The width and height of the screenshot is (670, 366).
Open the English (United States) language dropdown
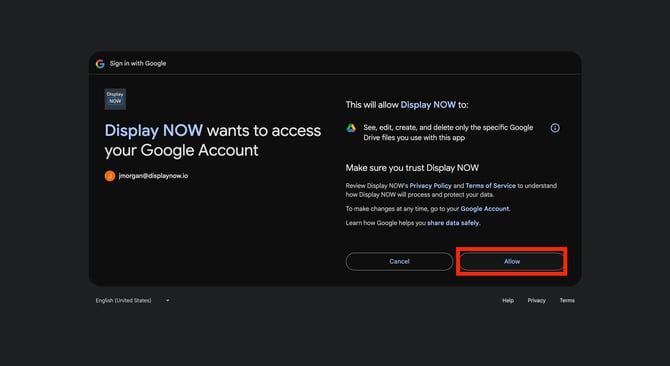pyautogui.click(x=132, y=301)
